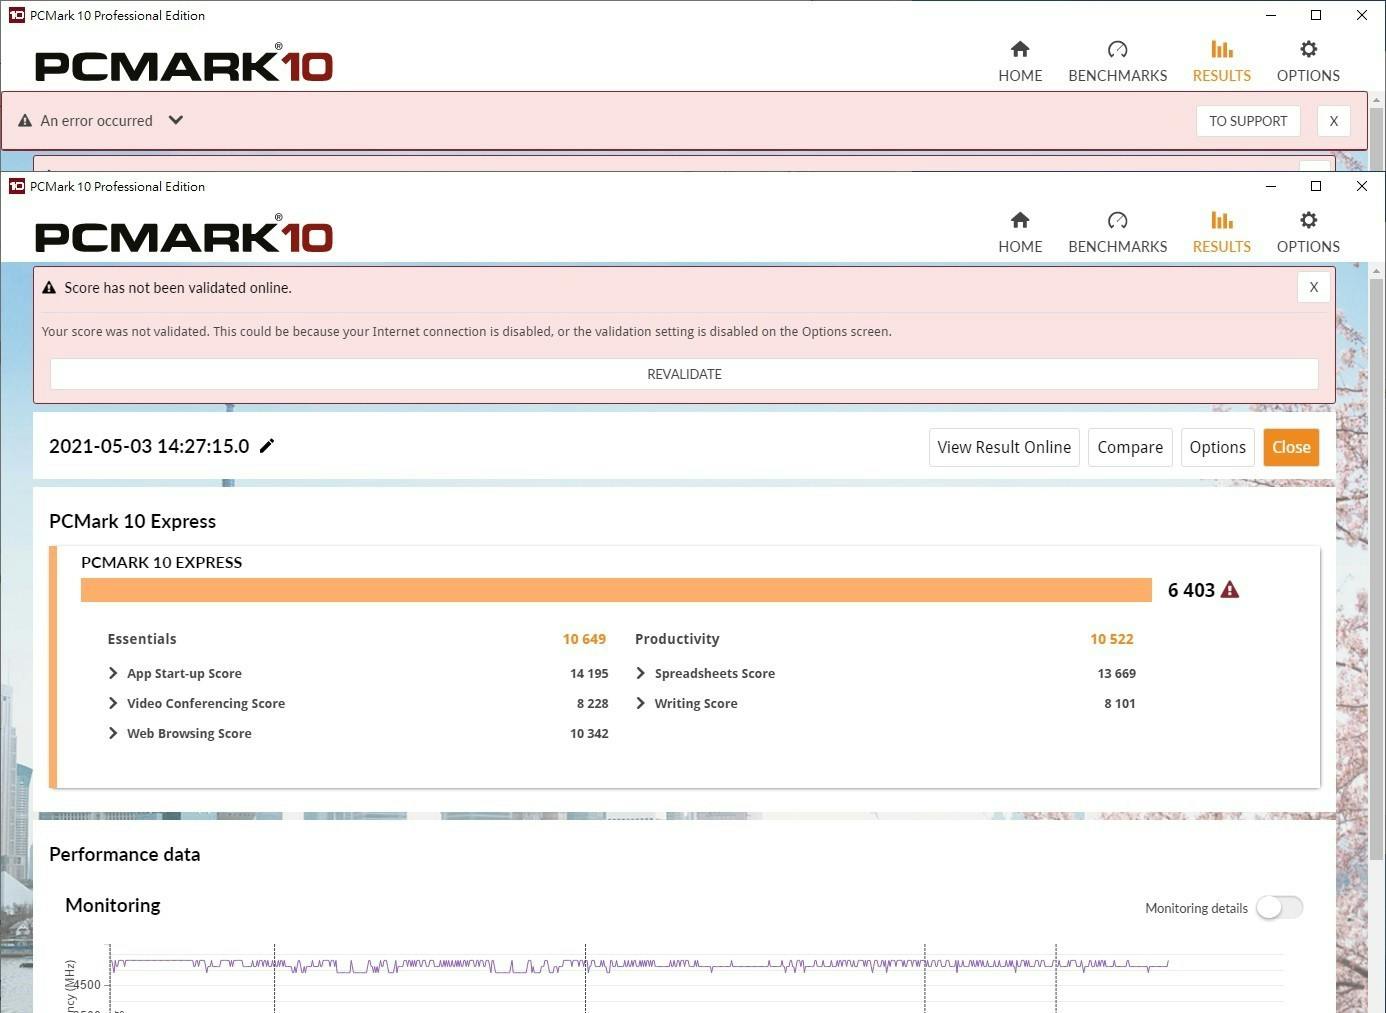Click the 'Performance data' heading
Viewport: 1386px width, 1013px height.
click(x=124, y=854)
